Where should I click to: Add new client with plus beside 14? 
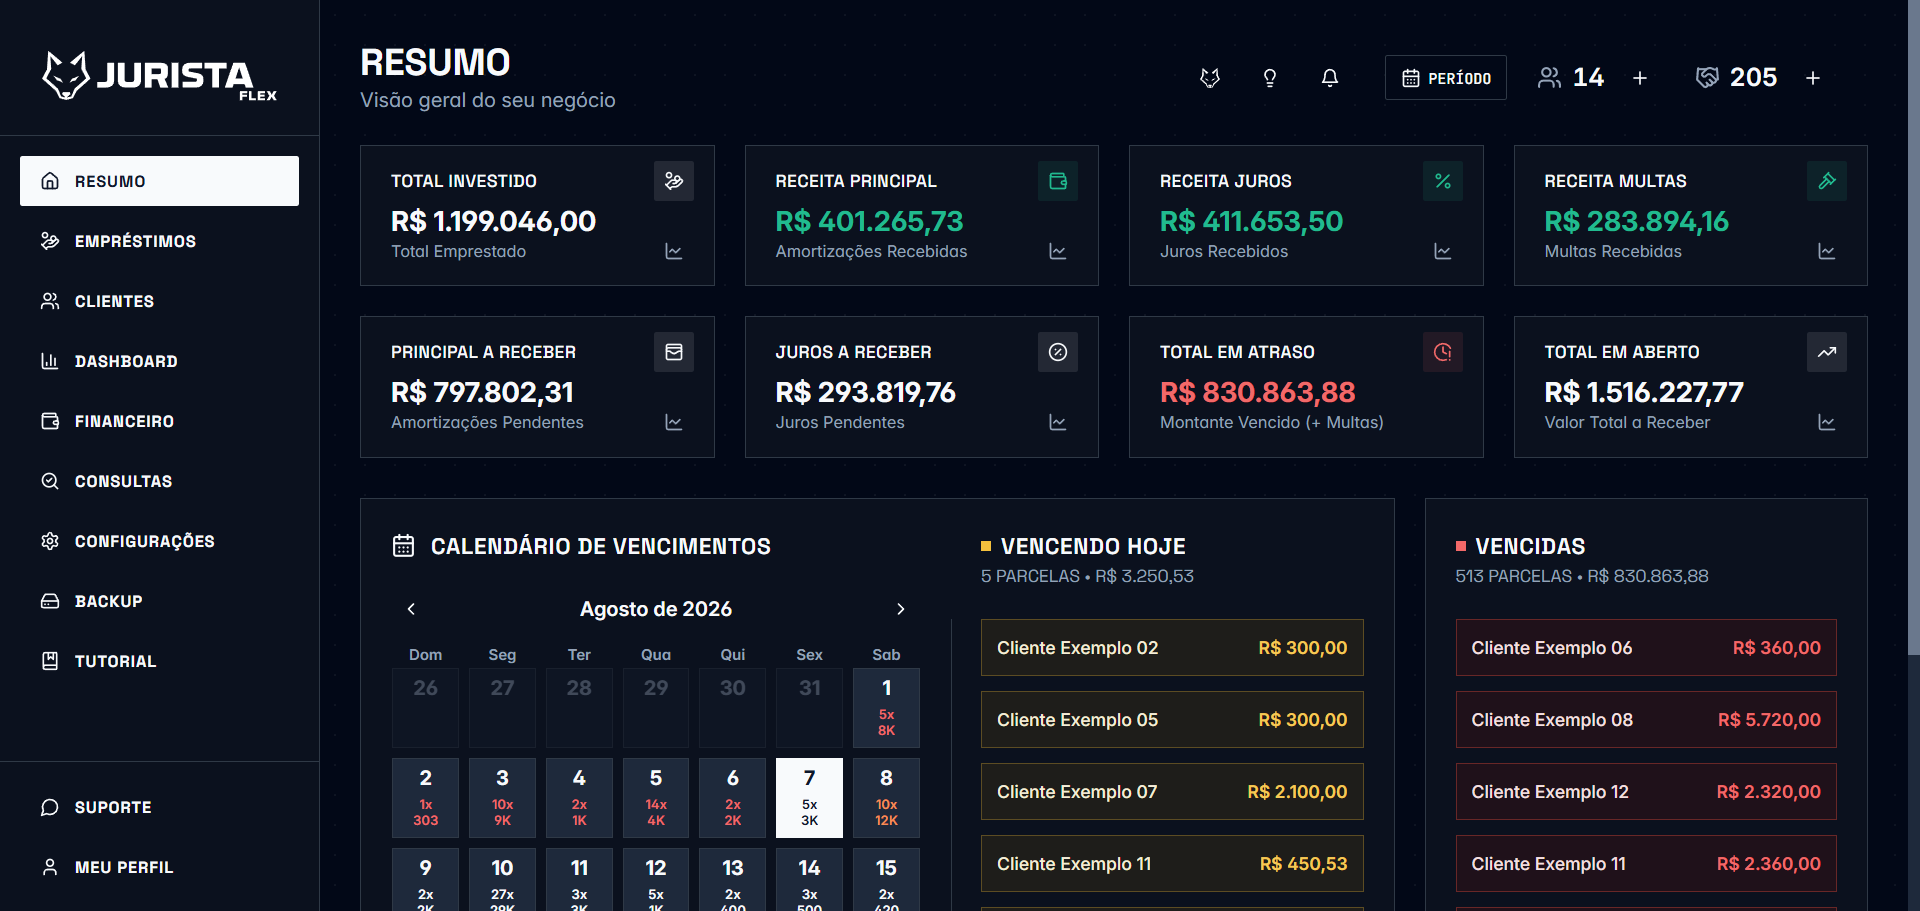[x=1640, y=78]
